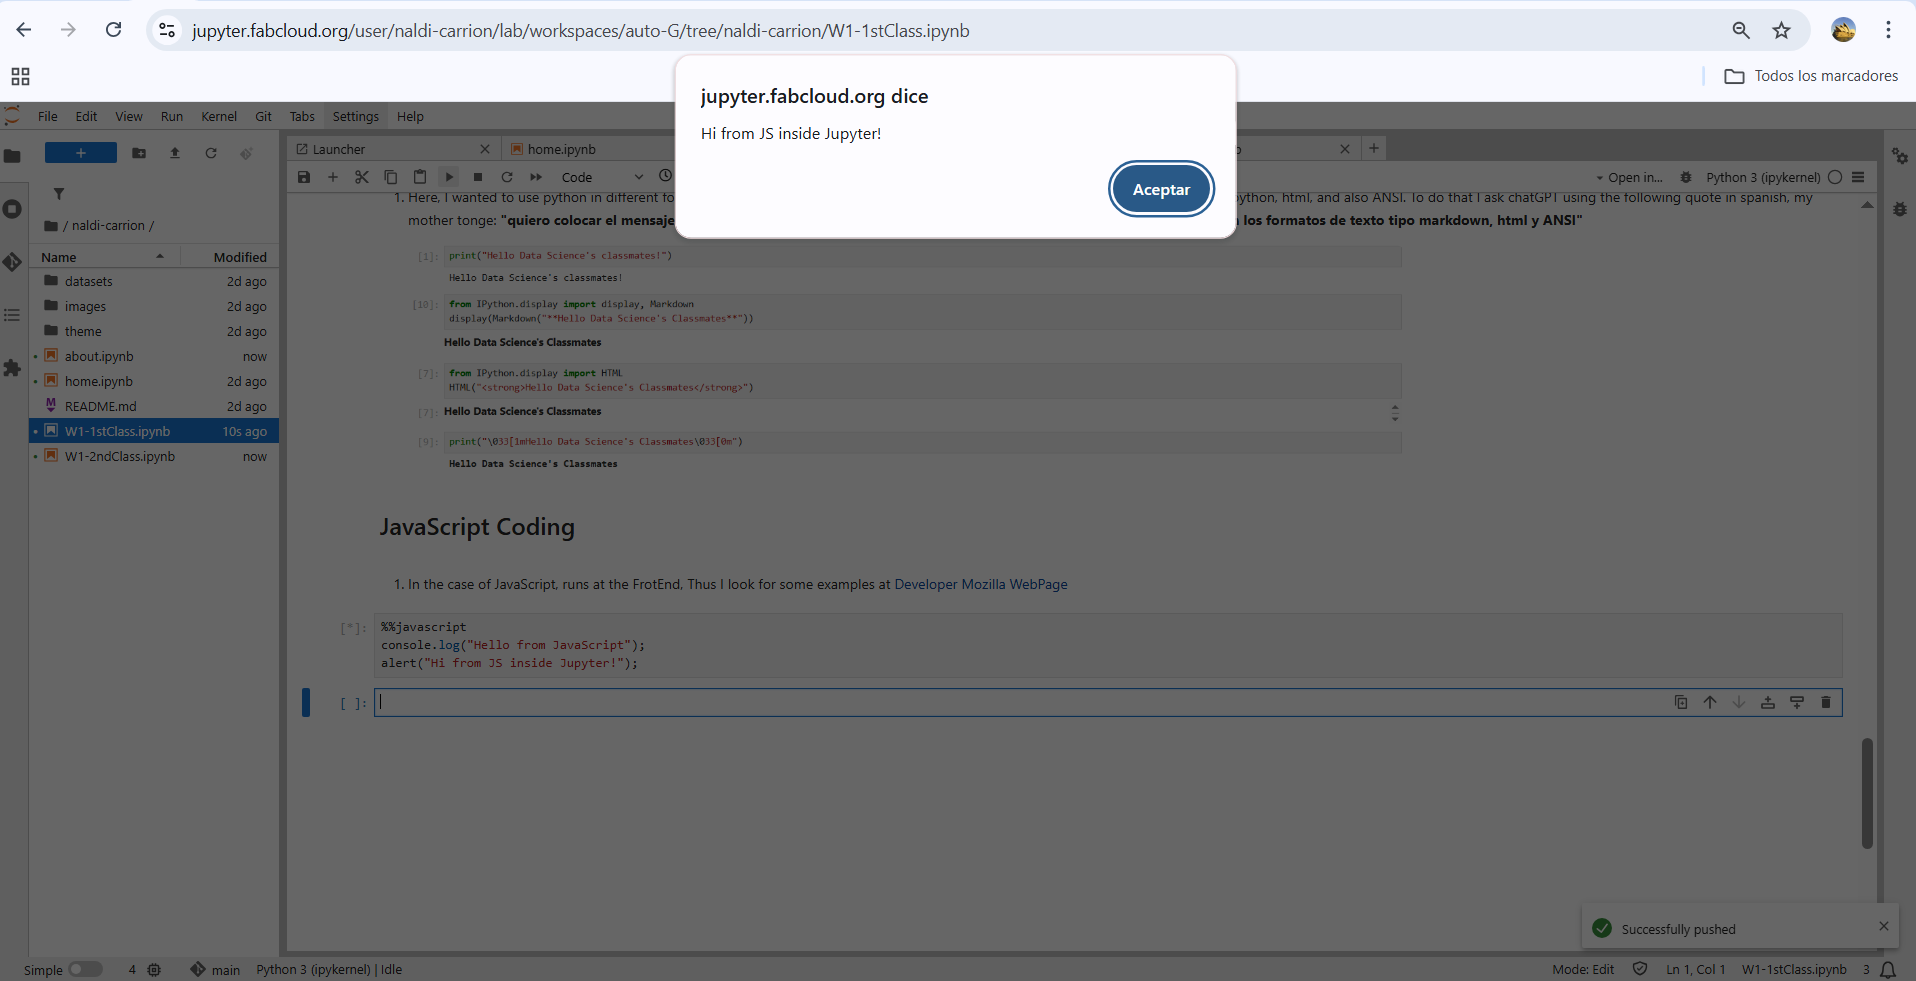
Task: Open the Table of Contents sidebar
Action: 12,315
